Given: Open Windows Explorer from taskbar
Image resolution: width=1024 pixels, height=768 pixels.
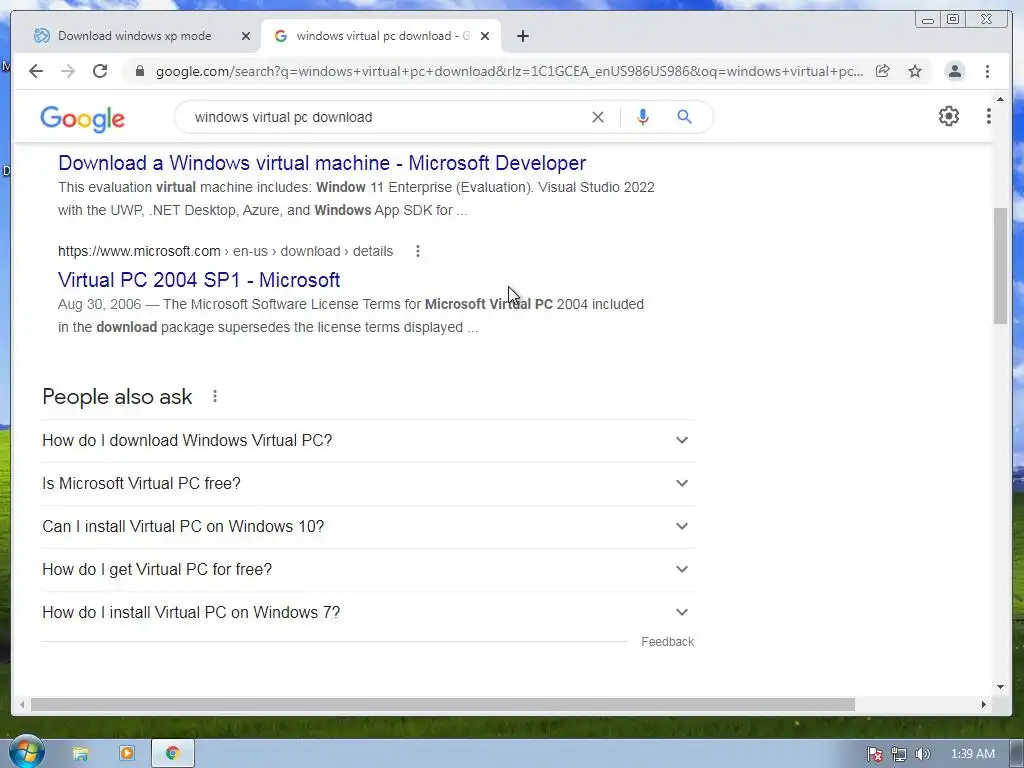Looking at the screenshot, I should point(80,754).
